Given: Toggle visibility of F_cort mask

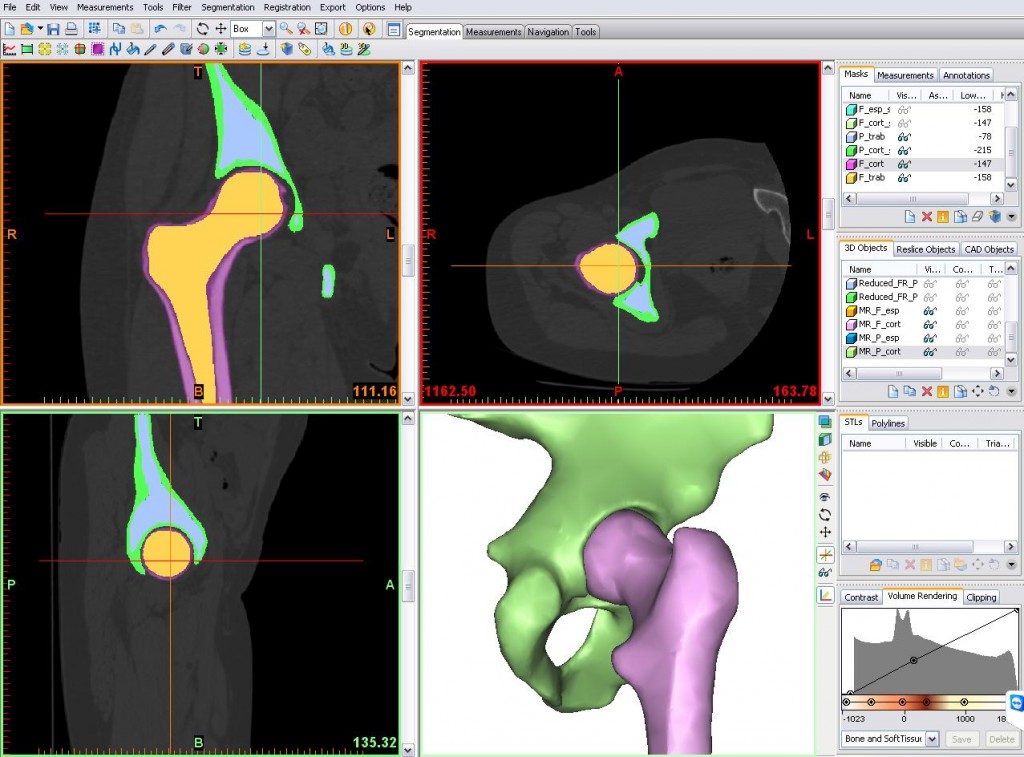Looking at the screenshot, I should click(904, 164).
